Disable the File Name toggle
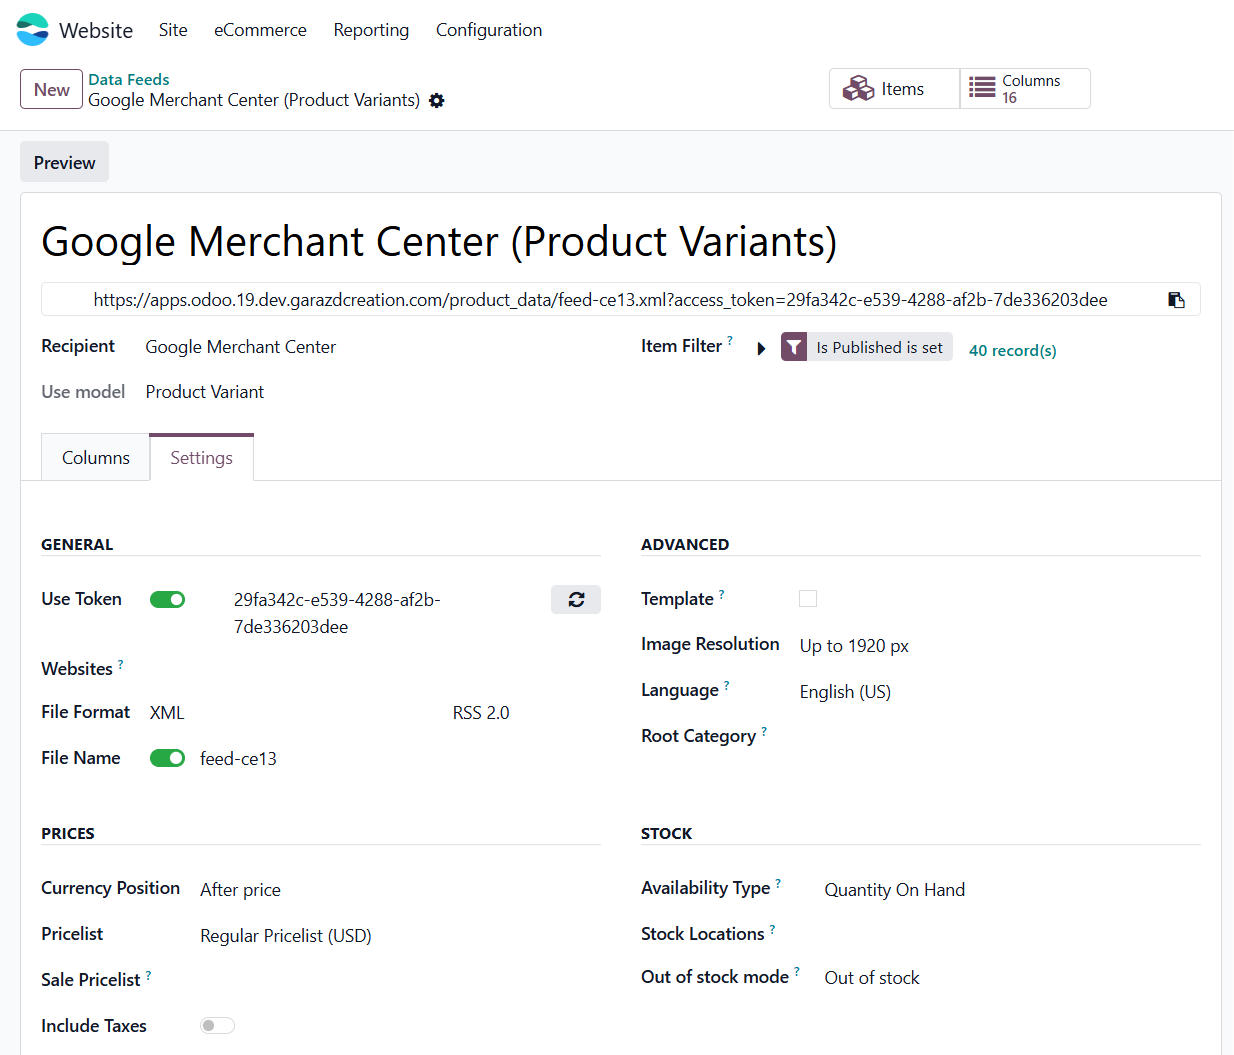Image resolution: width=1234 pixels, height=1055 pixels. click(x=168, y=758)
